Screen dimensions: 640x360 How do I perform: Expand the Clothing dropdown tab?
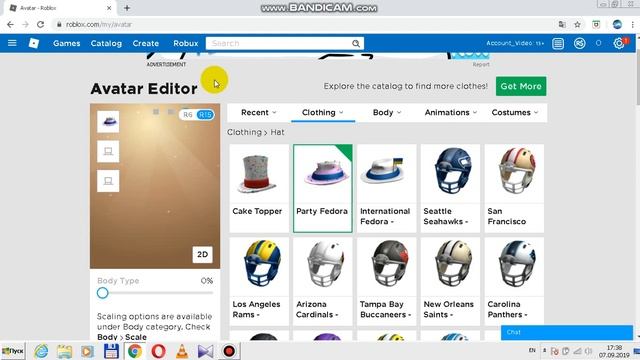coord(323,113)
